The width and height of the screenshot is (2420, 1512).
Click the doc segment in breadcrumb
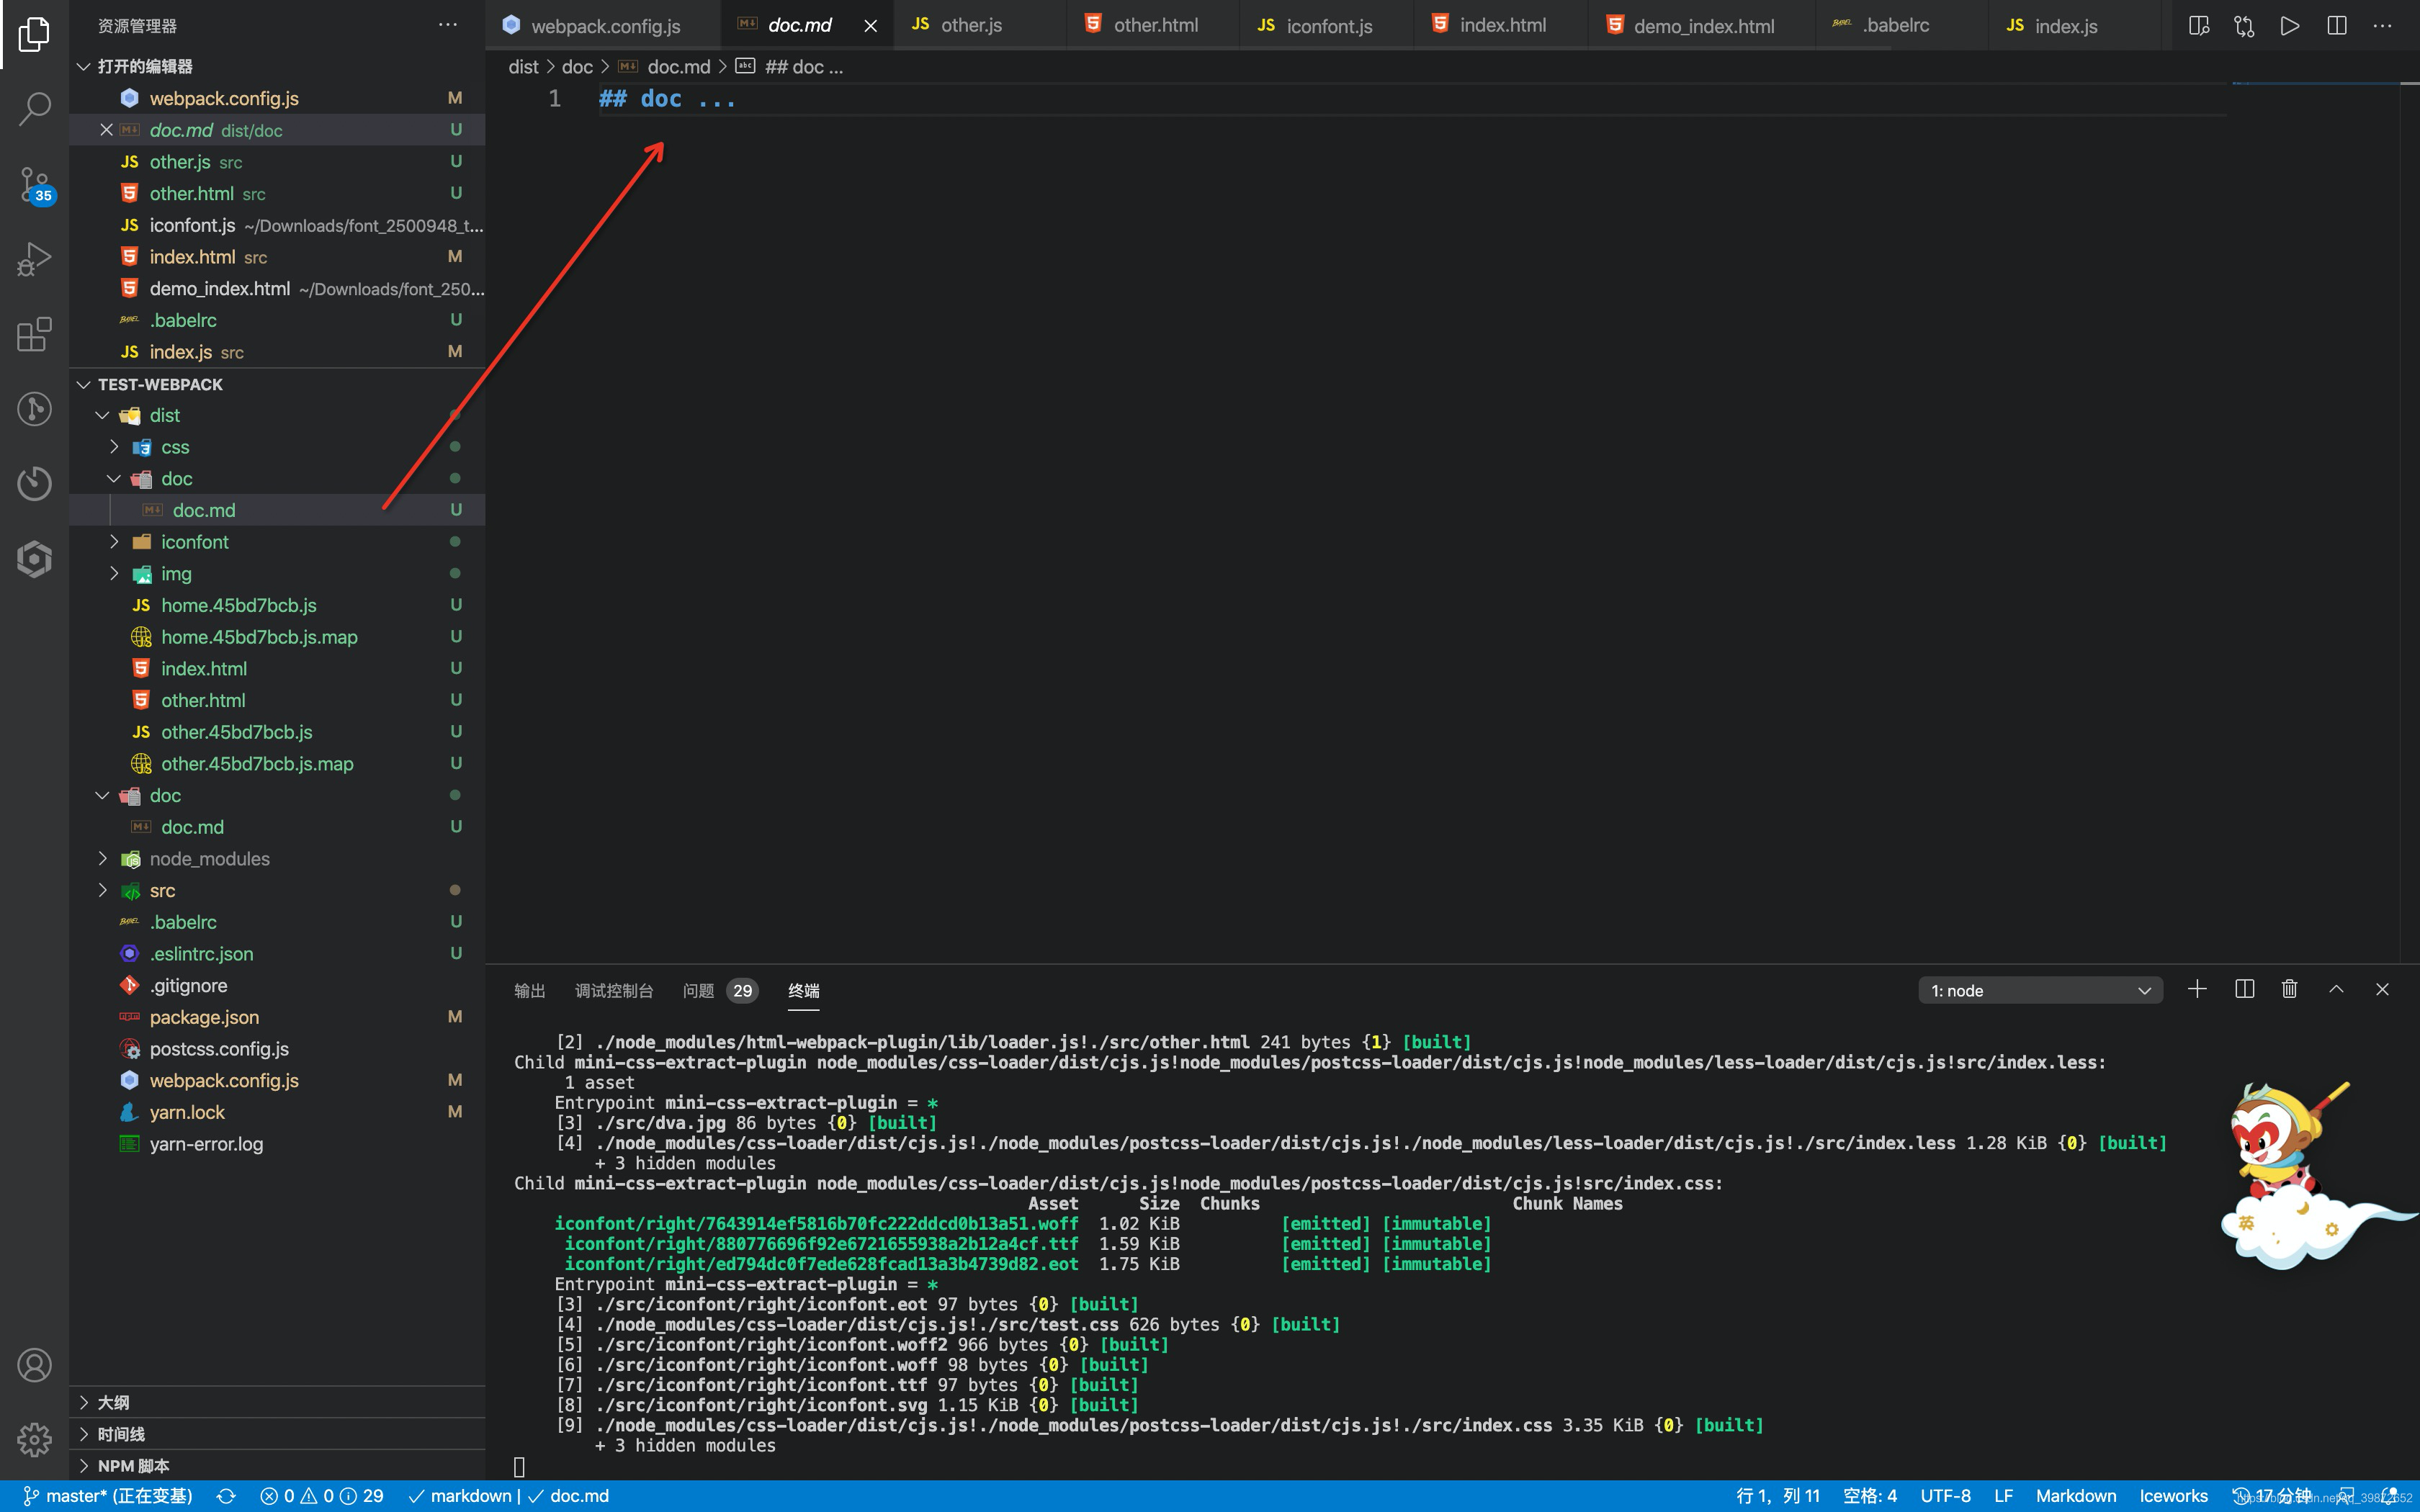[x=577, y=67]
